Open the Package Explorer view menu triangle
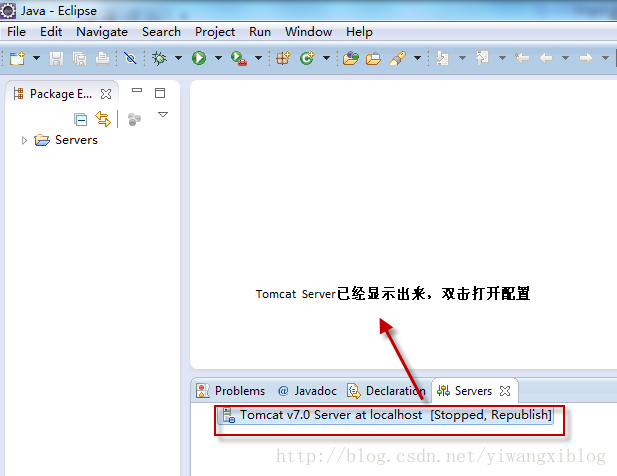Screen dimensions: 617x476 click(163, 114)
